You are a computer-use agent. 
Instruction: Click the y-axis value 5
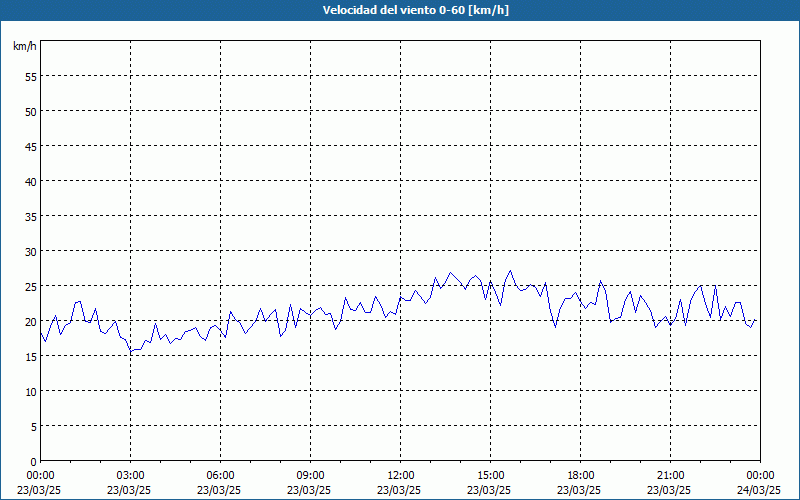coord(34,427)
